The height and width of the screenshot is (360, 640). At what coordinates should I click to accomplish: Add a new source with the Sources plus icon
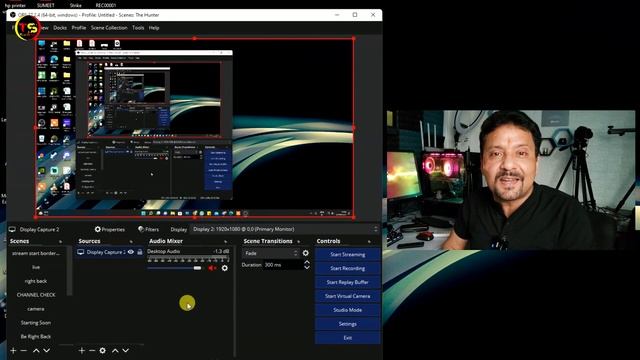click(x=82, y=351)
